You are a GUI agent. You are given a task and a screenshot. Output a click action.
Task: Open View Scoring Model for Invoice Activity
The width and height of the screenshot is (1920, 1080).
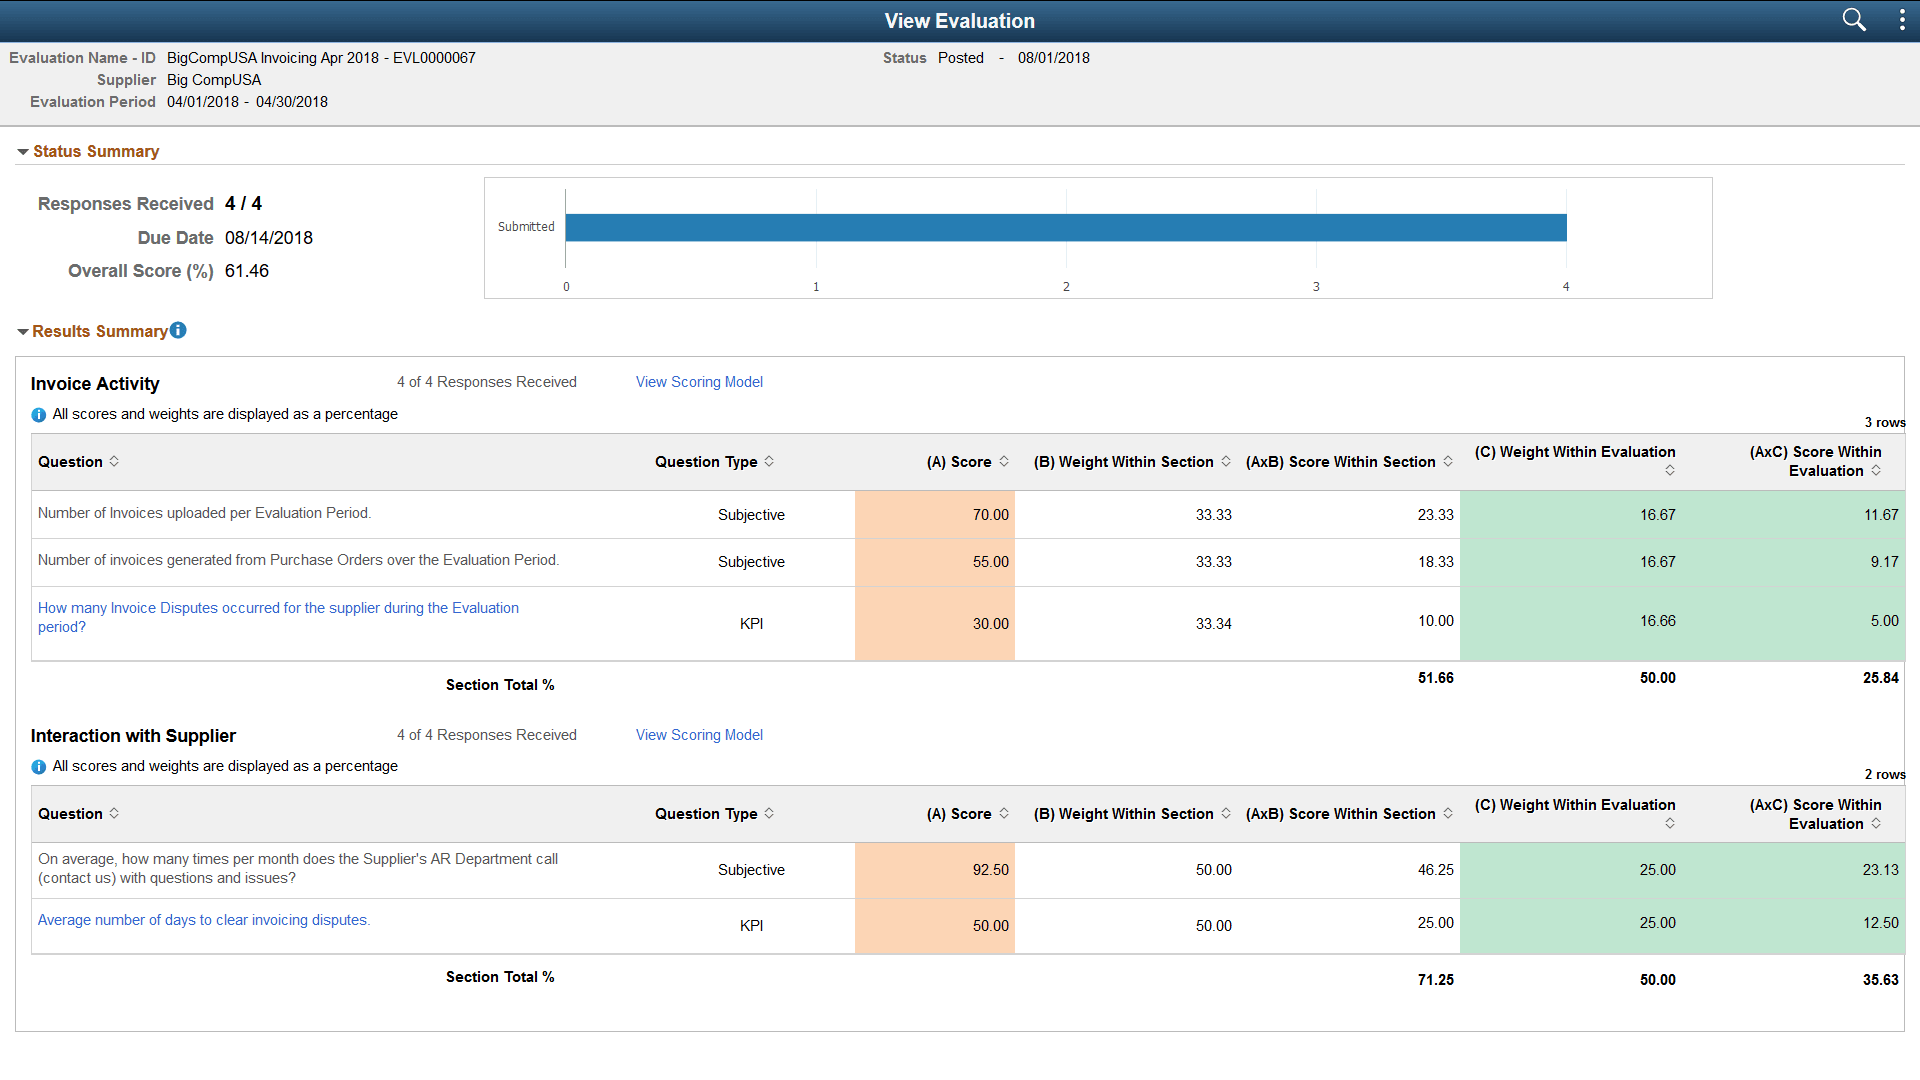tap(698, 381)
